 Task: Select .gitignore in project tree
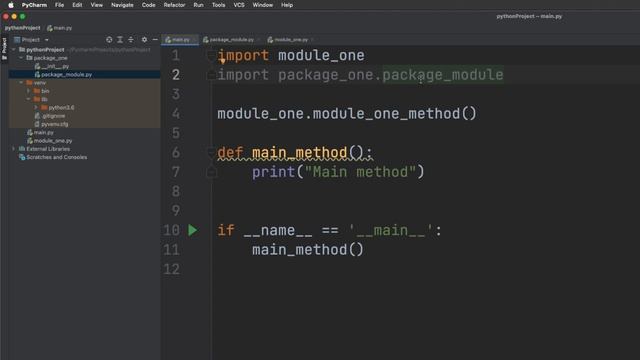coord(50,116)
